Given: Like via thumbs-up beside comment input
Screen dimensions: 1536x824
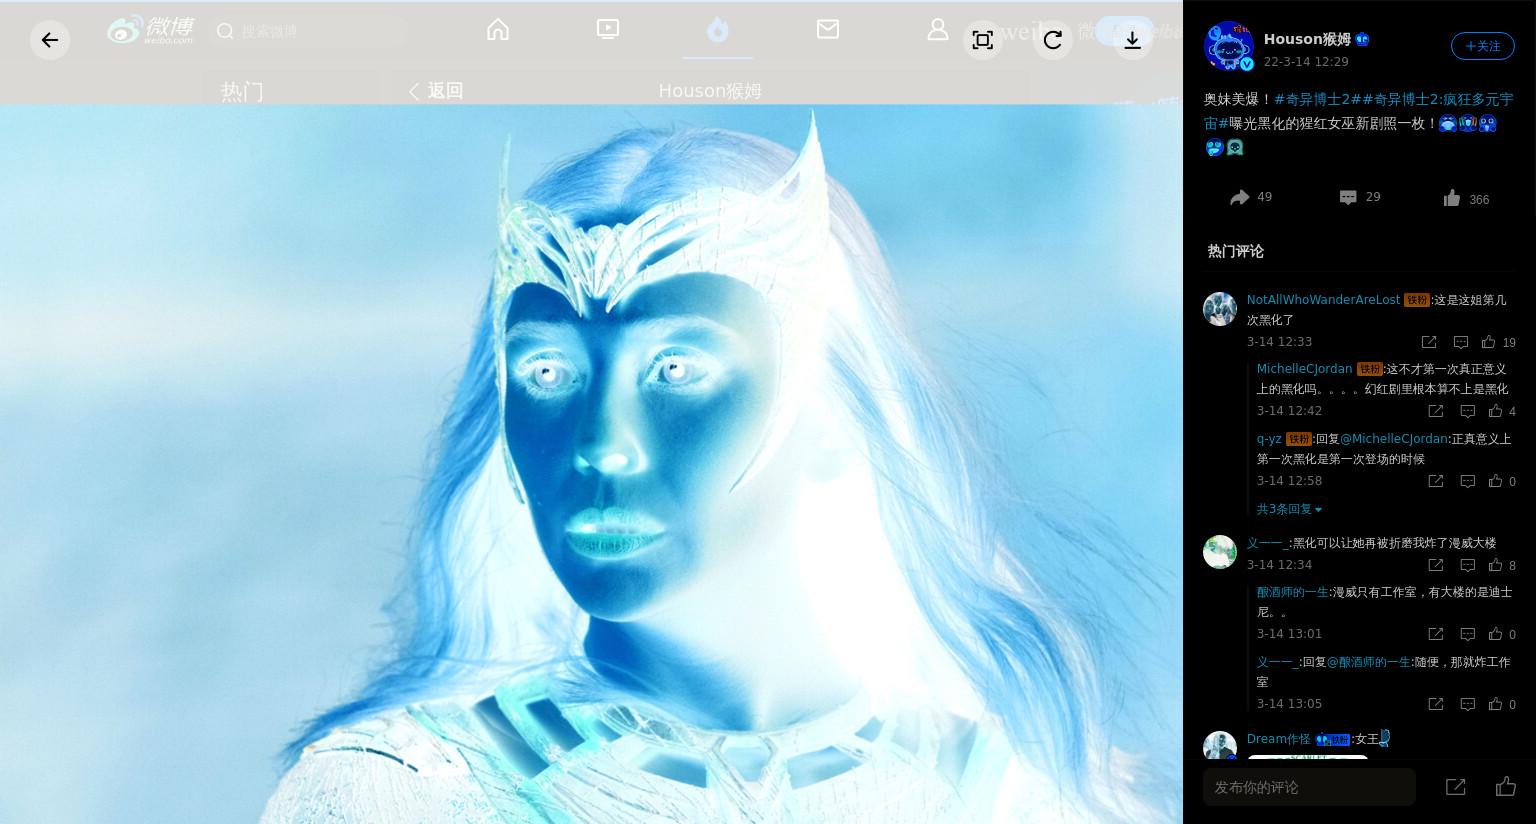Looking at the screenshot, I should [x=1506, y=787].
